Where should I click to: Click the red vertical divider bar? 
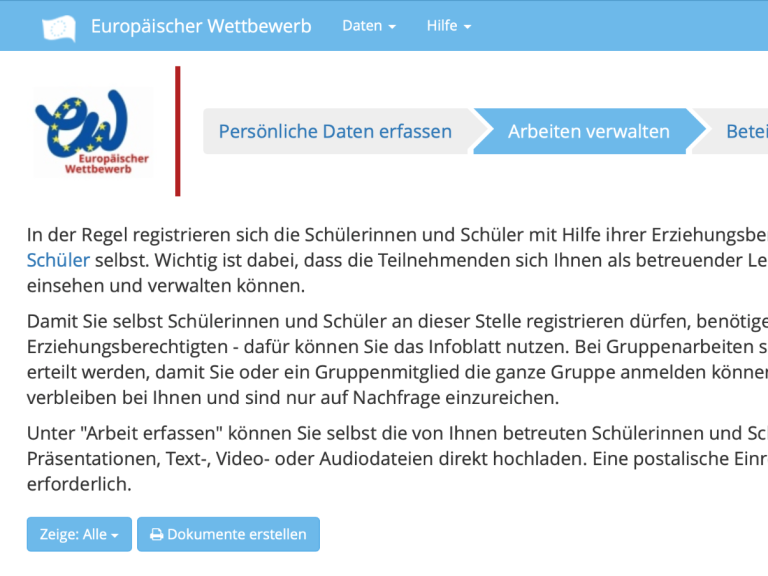[178, 131]
